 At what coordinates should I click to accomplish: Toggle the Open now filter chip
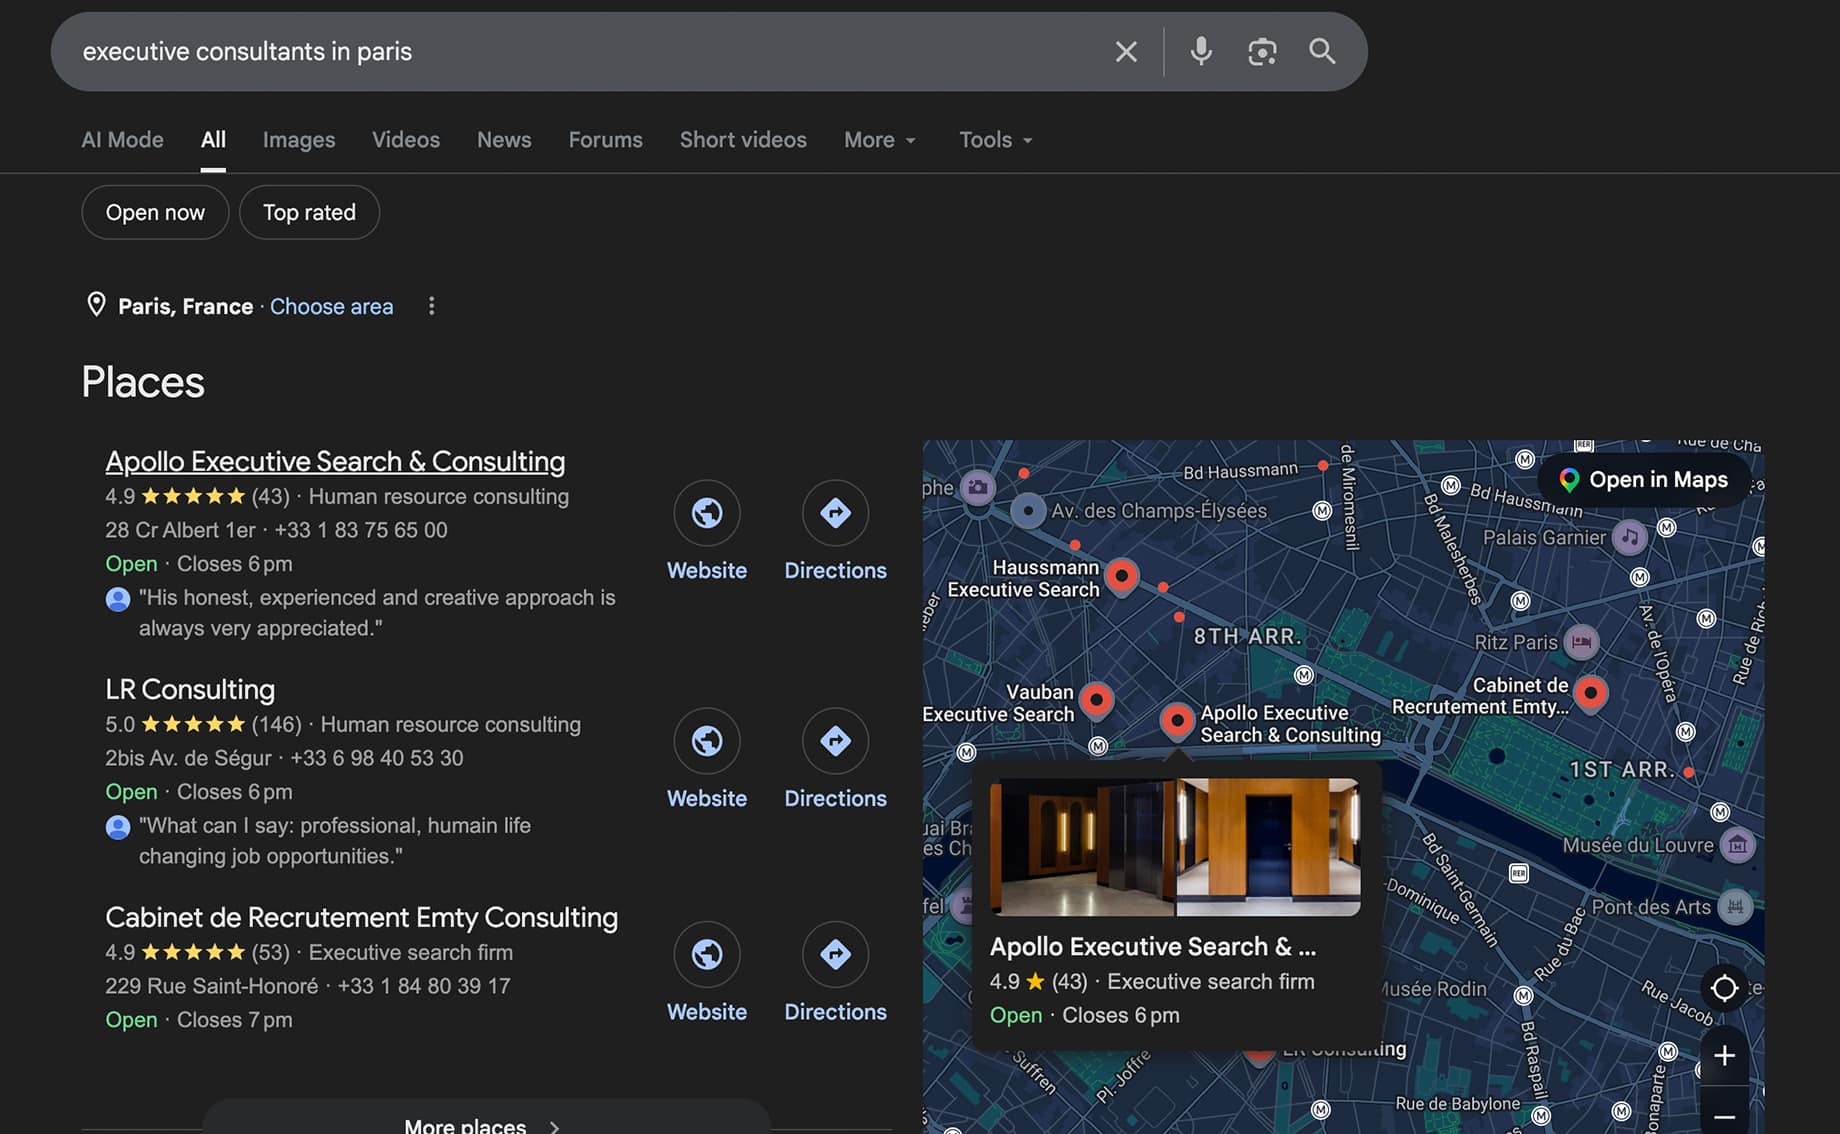(x=155, y=212)
